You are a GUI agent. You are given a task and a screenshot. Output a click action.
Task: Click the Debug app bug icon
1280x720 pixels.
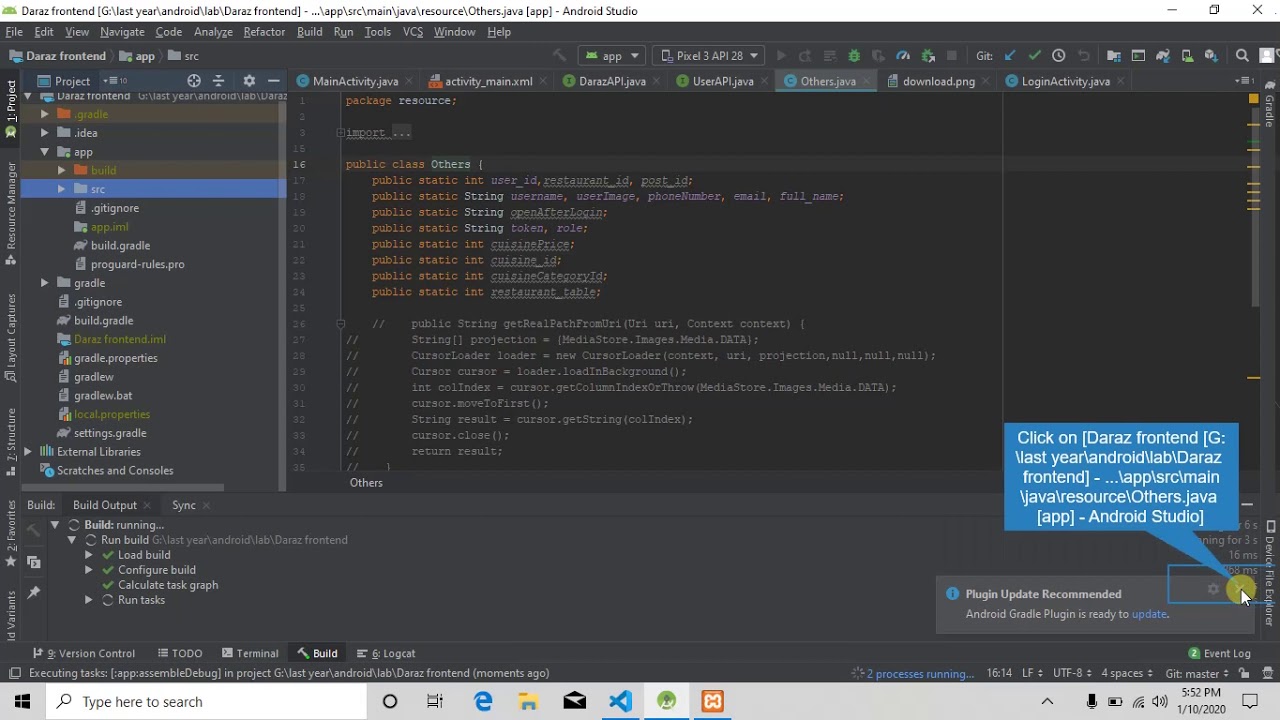pyautogui.click(x=854, y=56)
